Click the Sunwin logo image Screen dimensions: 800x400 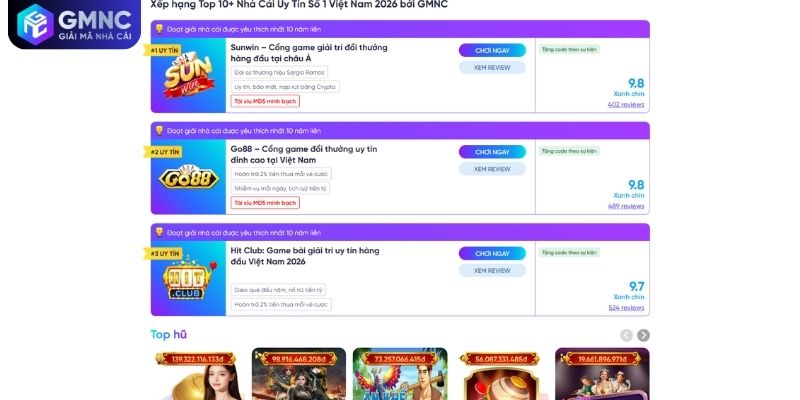tap(188, 77)
